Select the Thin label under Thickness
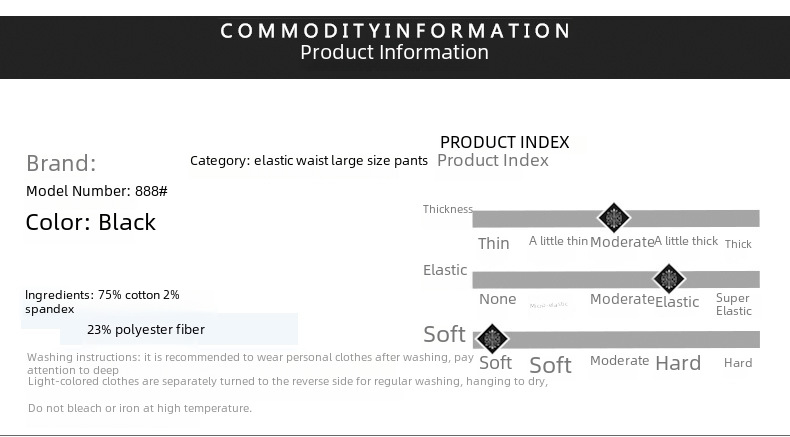Screen dimensions: 790x437 [494, 243]
